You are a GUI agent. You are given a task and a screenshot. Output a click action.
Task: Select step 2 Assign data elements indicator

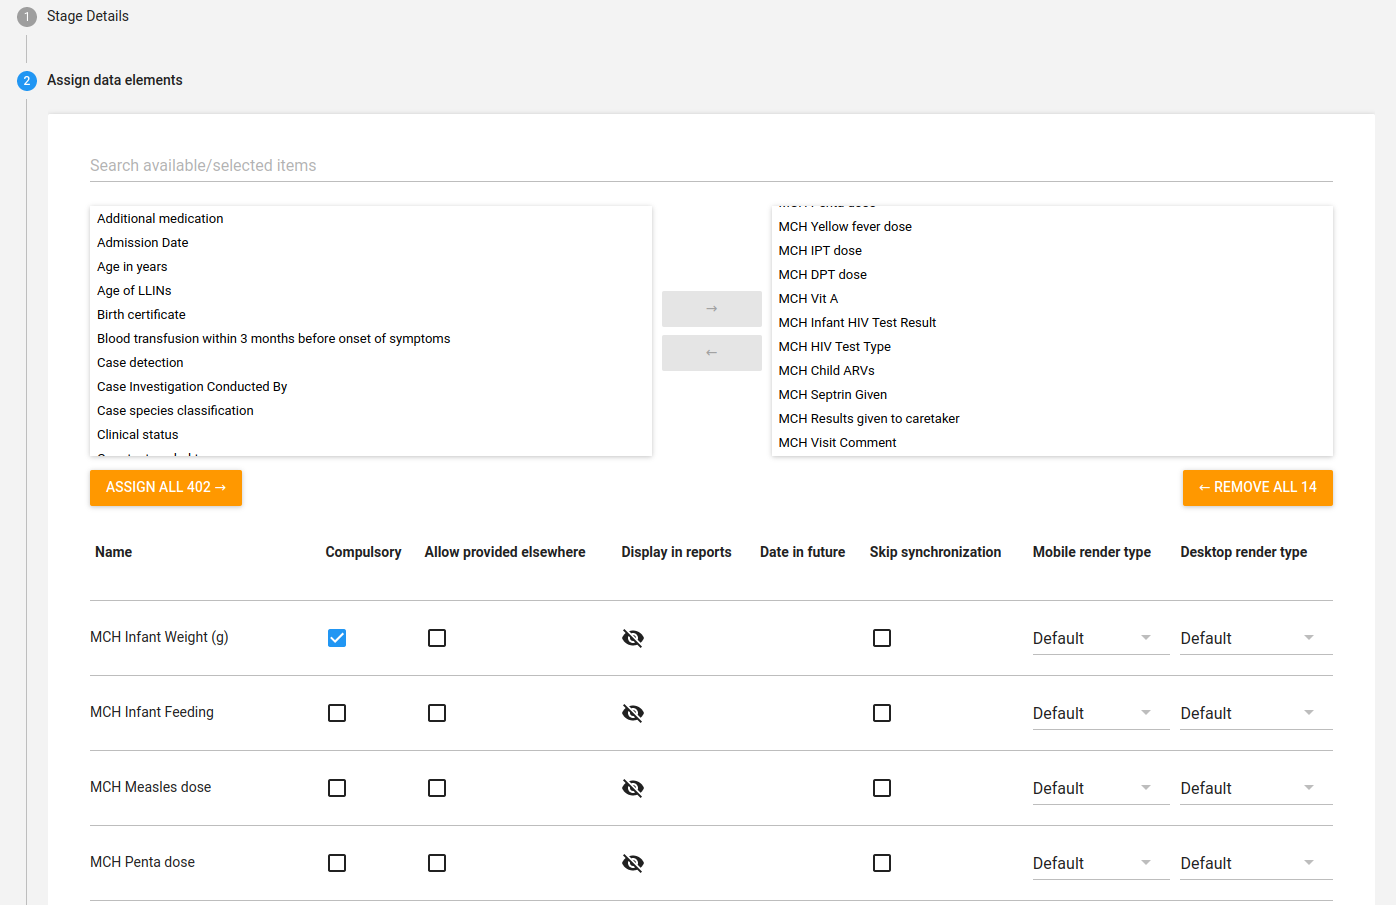coord(27,81)
